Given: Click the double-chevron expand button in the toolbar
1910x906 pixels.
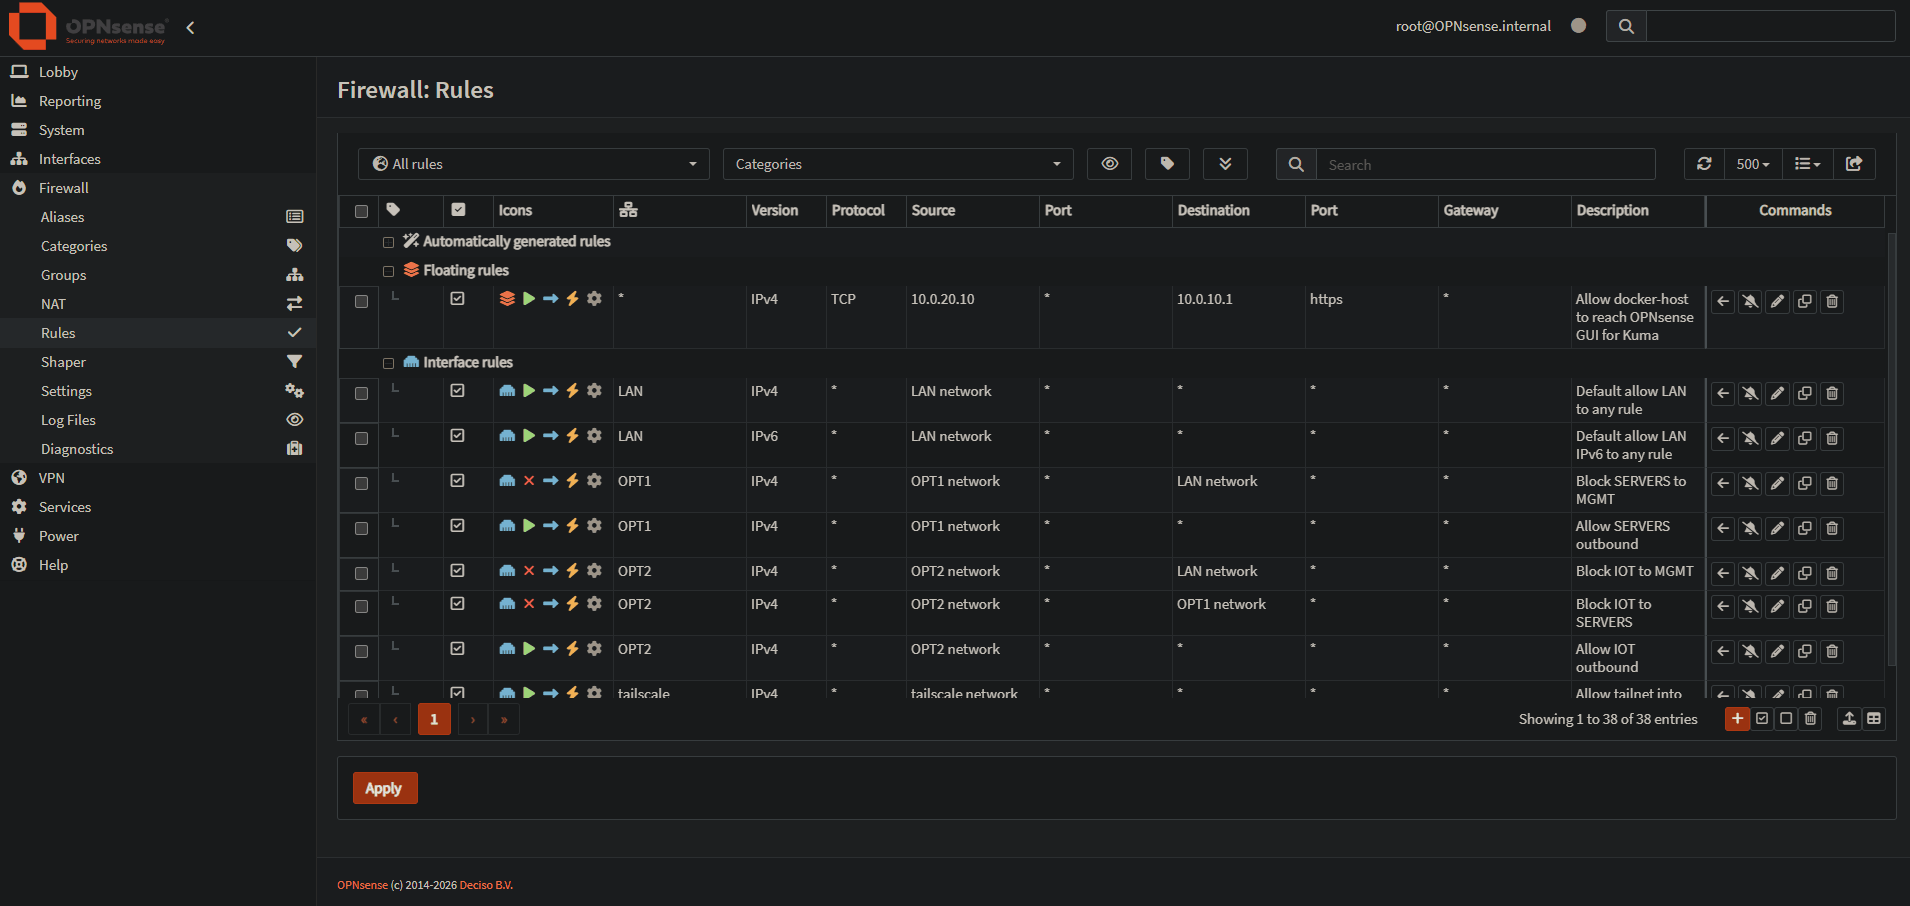Looking at the screenshot, I should [x=1225, y=164].
